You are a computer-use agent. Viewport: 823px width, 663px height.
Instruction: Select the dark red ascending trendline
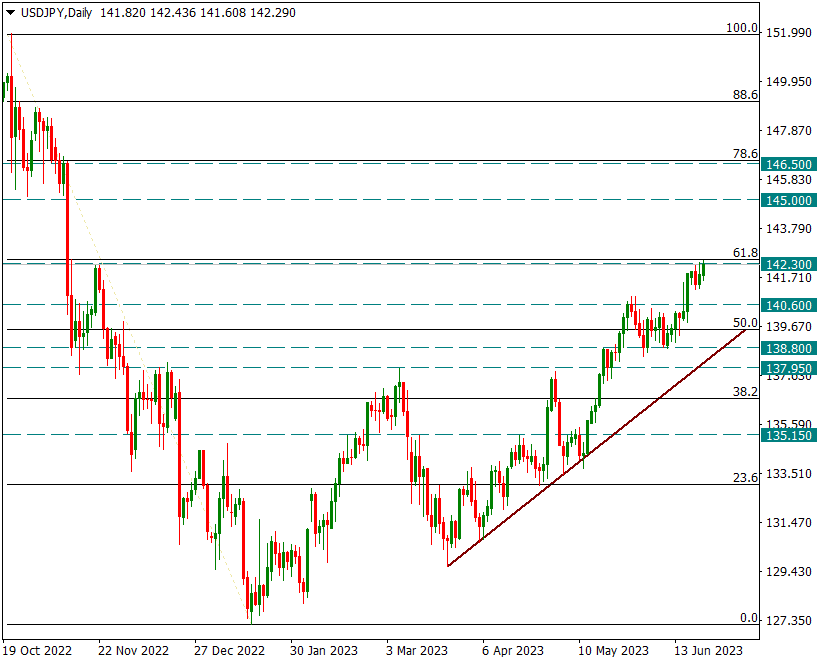click(596, 448)
